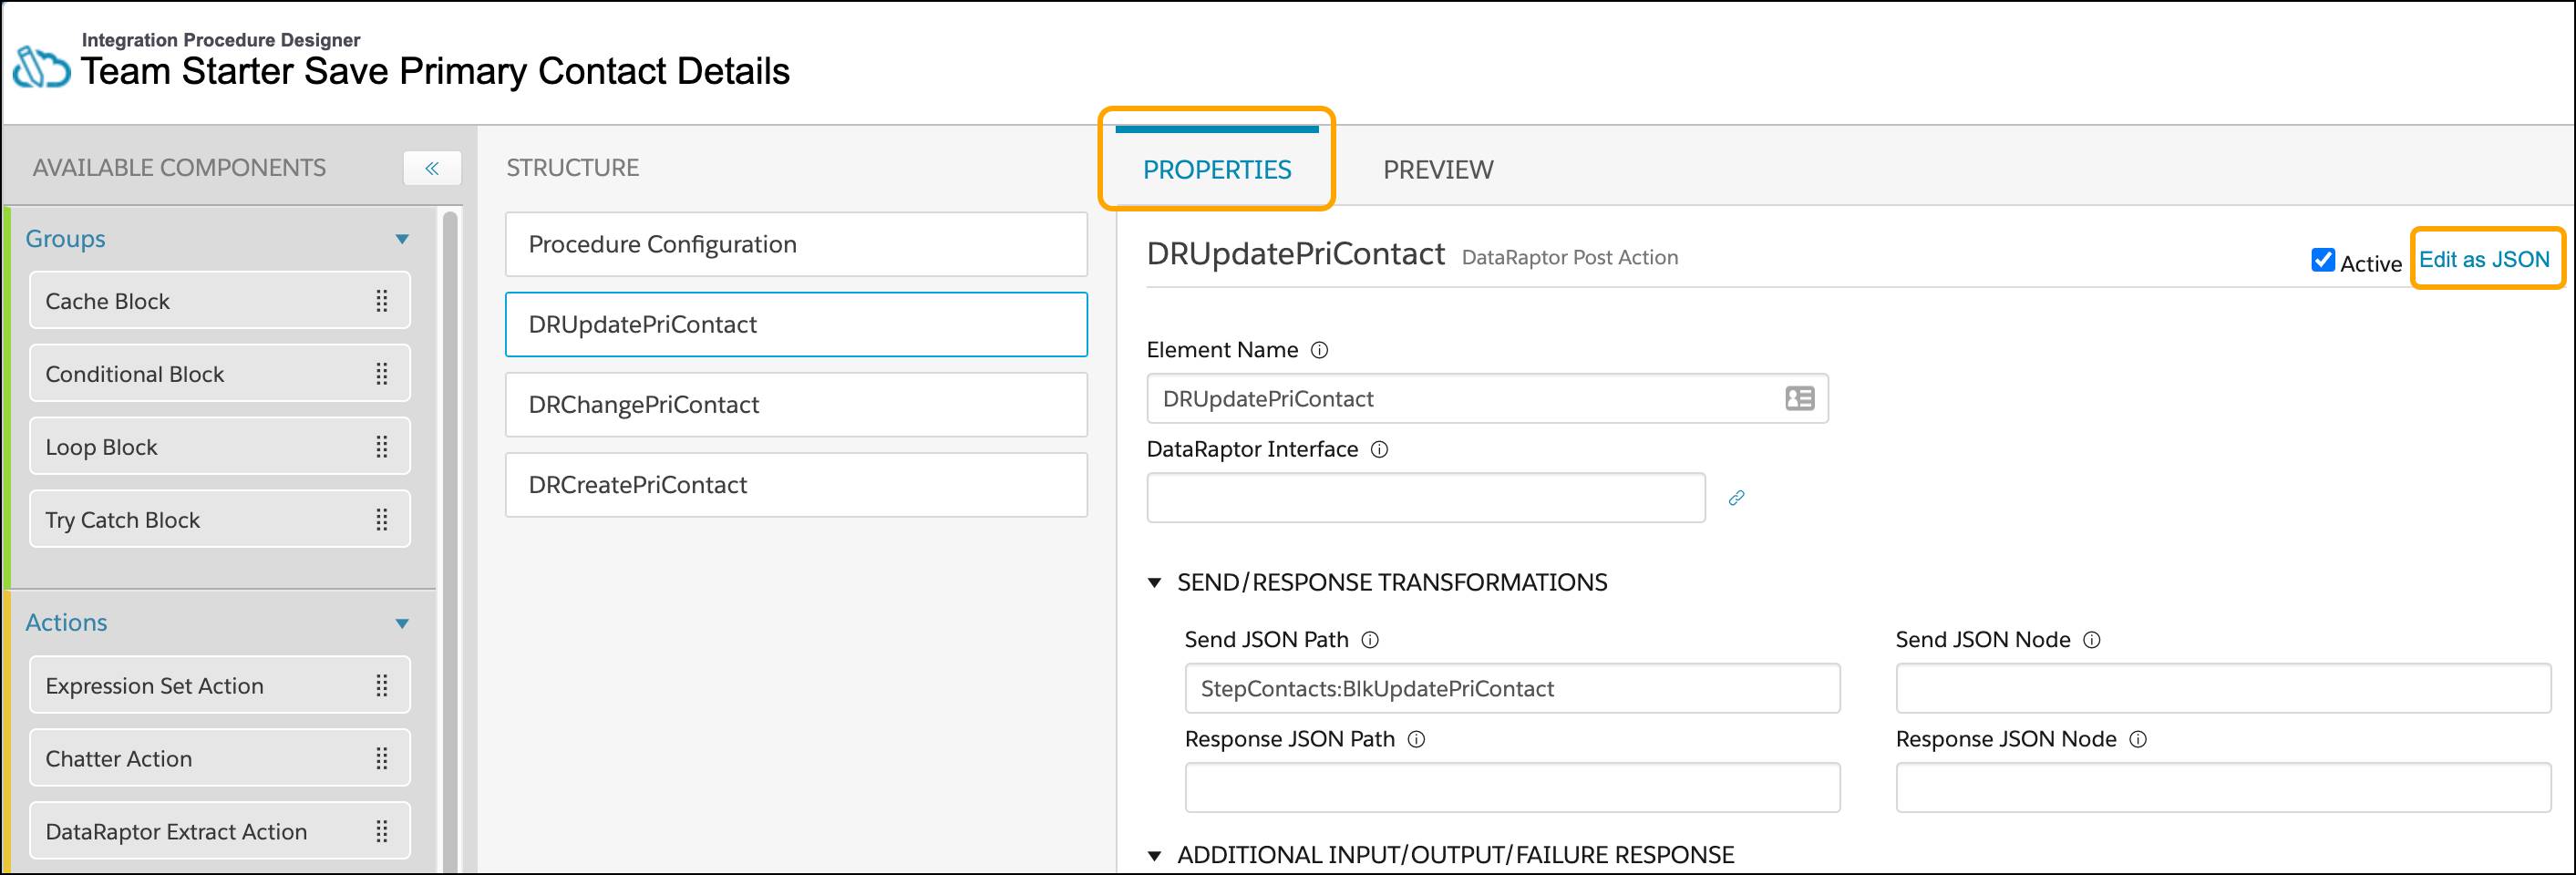The image size is (2576, 875).
Task: Collapse Send/Response Transformations section
Action: click(x=1154, y=583)
